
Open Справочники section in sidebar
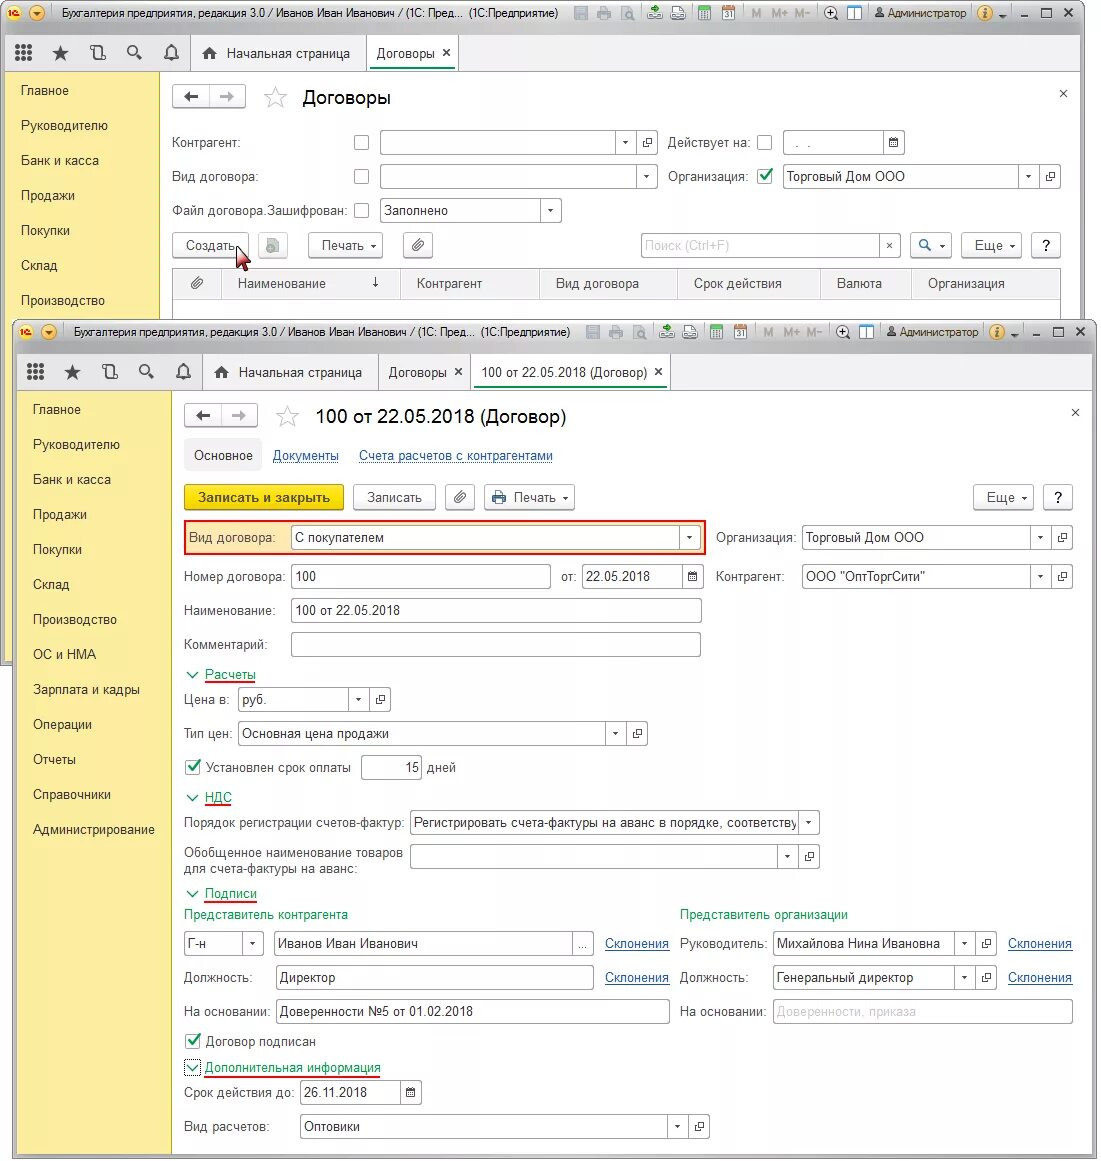pos(72,794)
